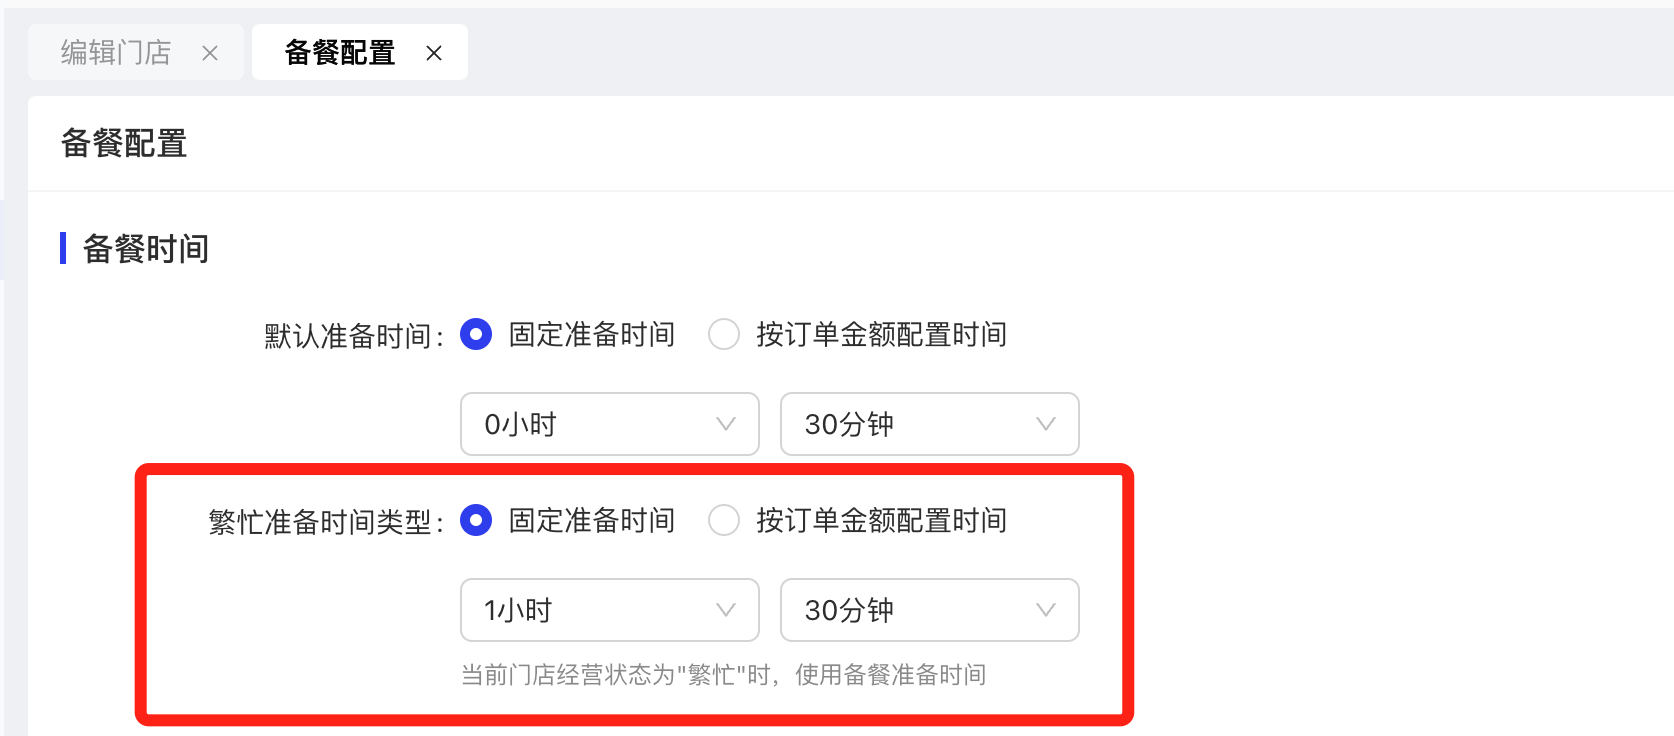The height and width of the screenshot is (736, 1674).
Task: Click the 备餐配置 page title
Action: coord(124,143)
